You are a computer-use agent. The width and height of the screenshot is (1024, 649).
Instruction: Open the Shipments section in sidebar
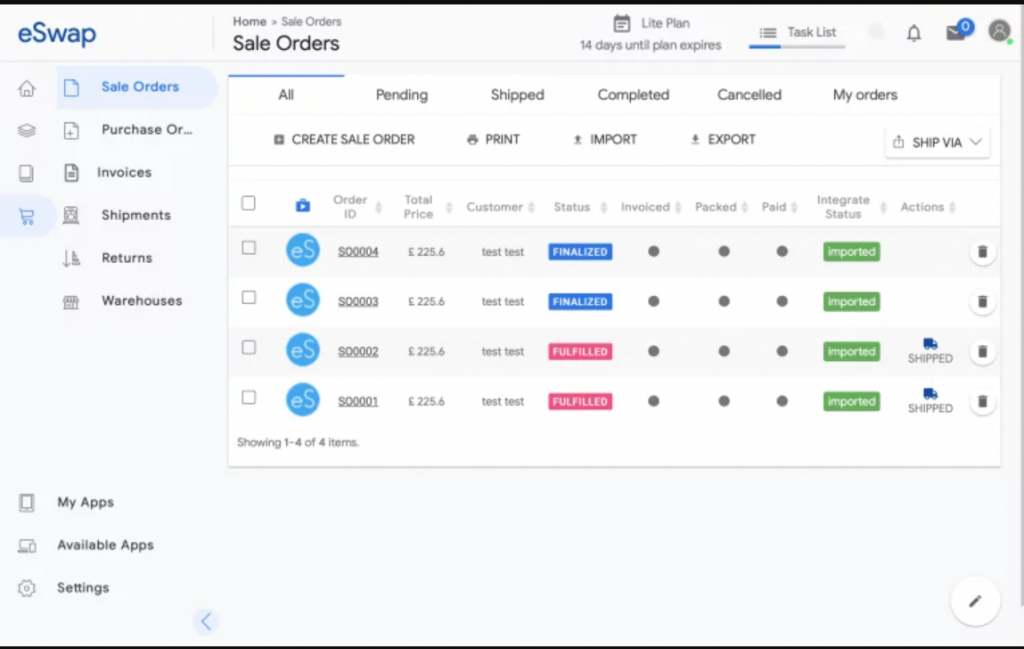click(x=137, y=215)
